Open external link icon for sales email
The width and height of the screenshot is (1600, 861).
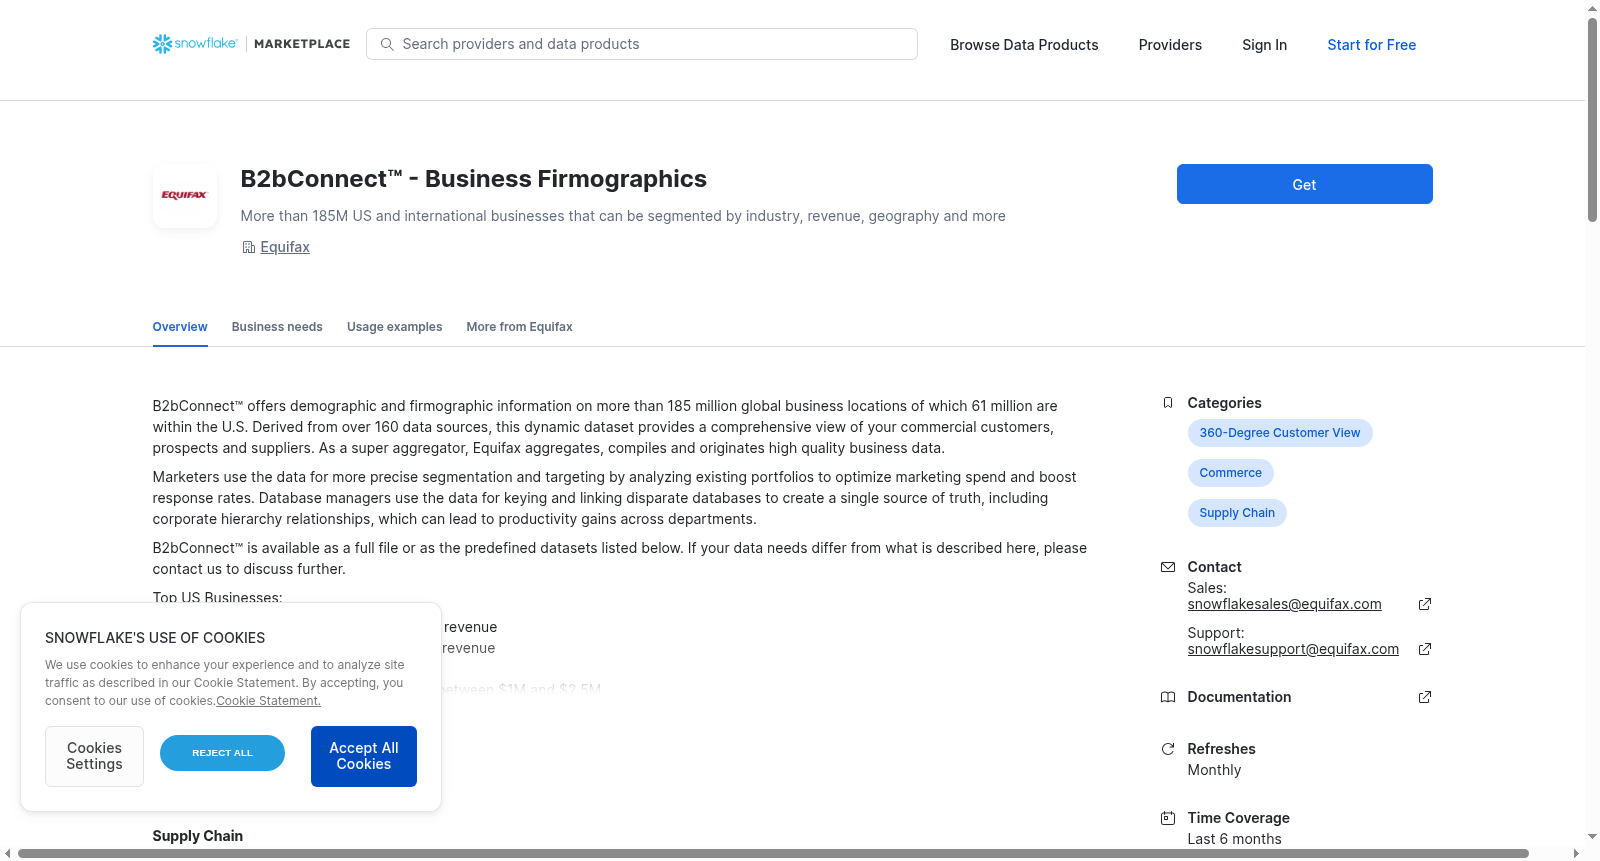point(1425,604)
